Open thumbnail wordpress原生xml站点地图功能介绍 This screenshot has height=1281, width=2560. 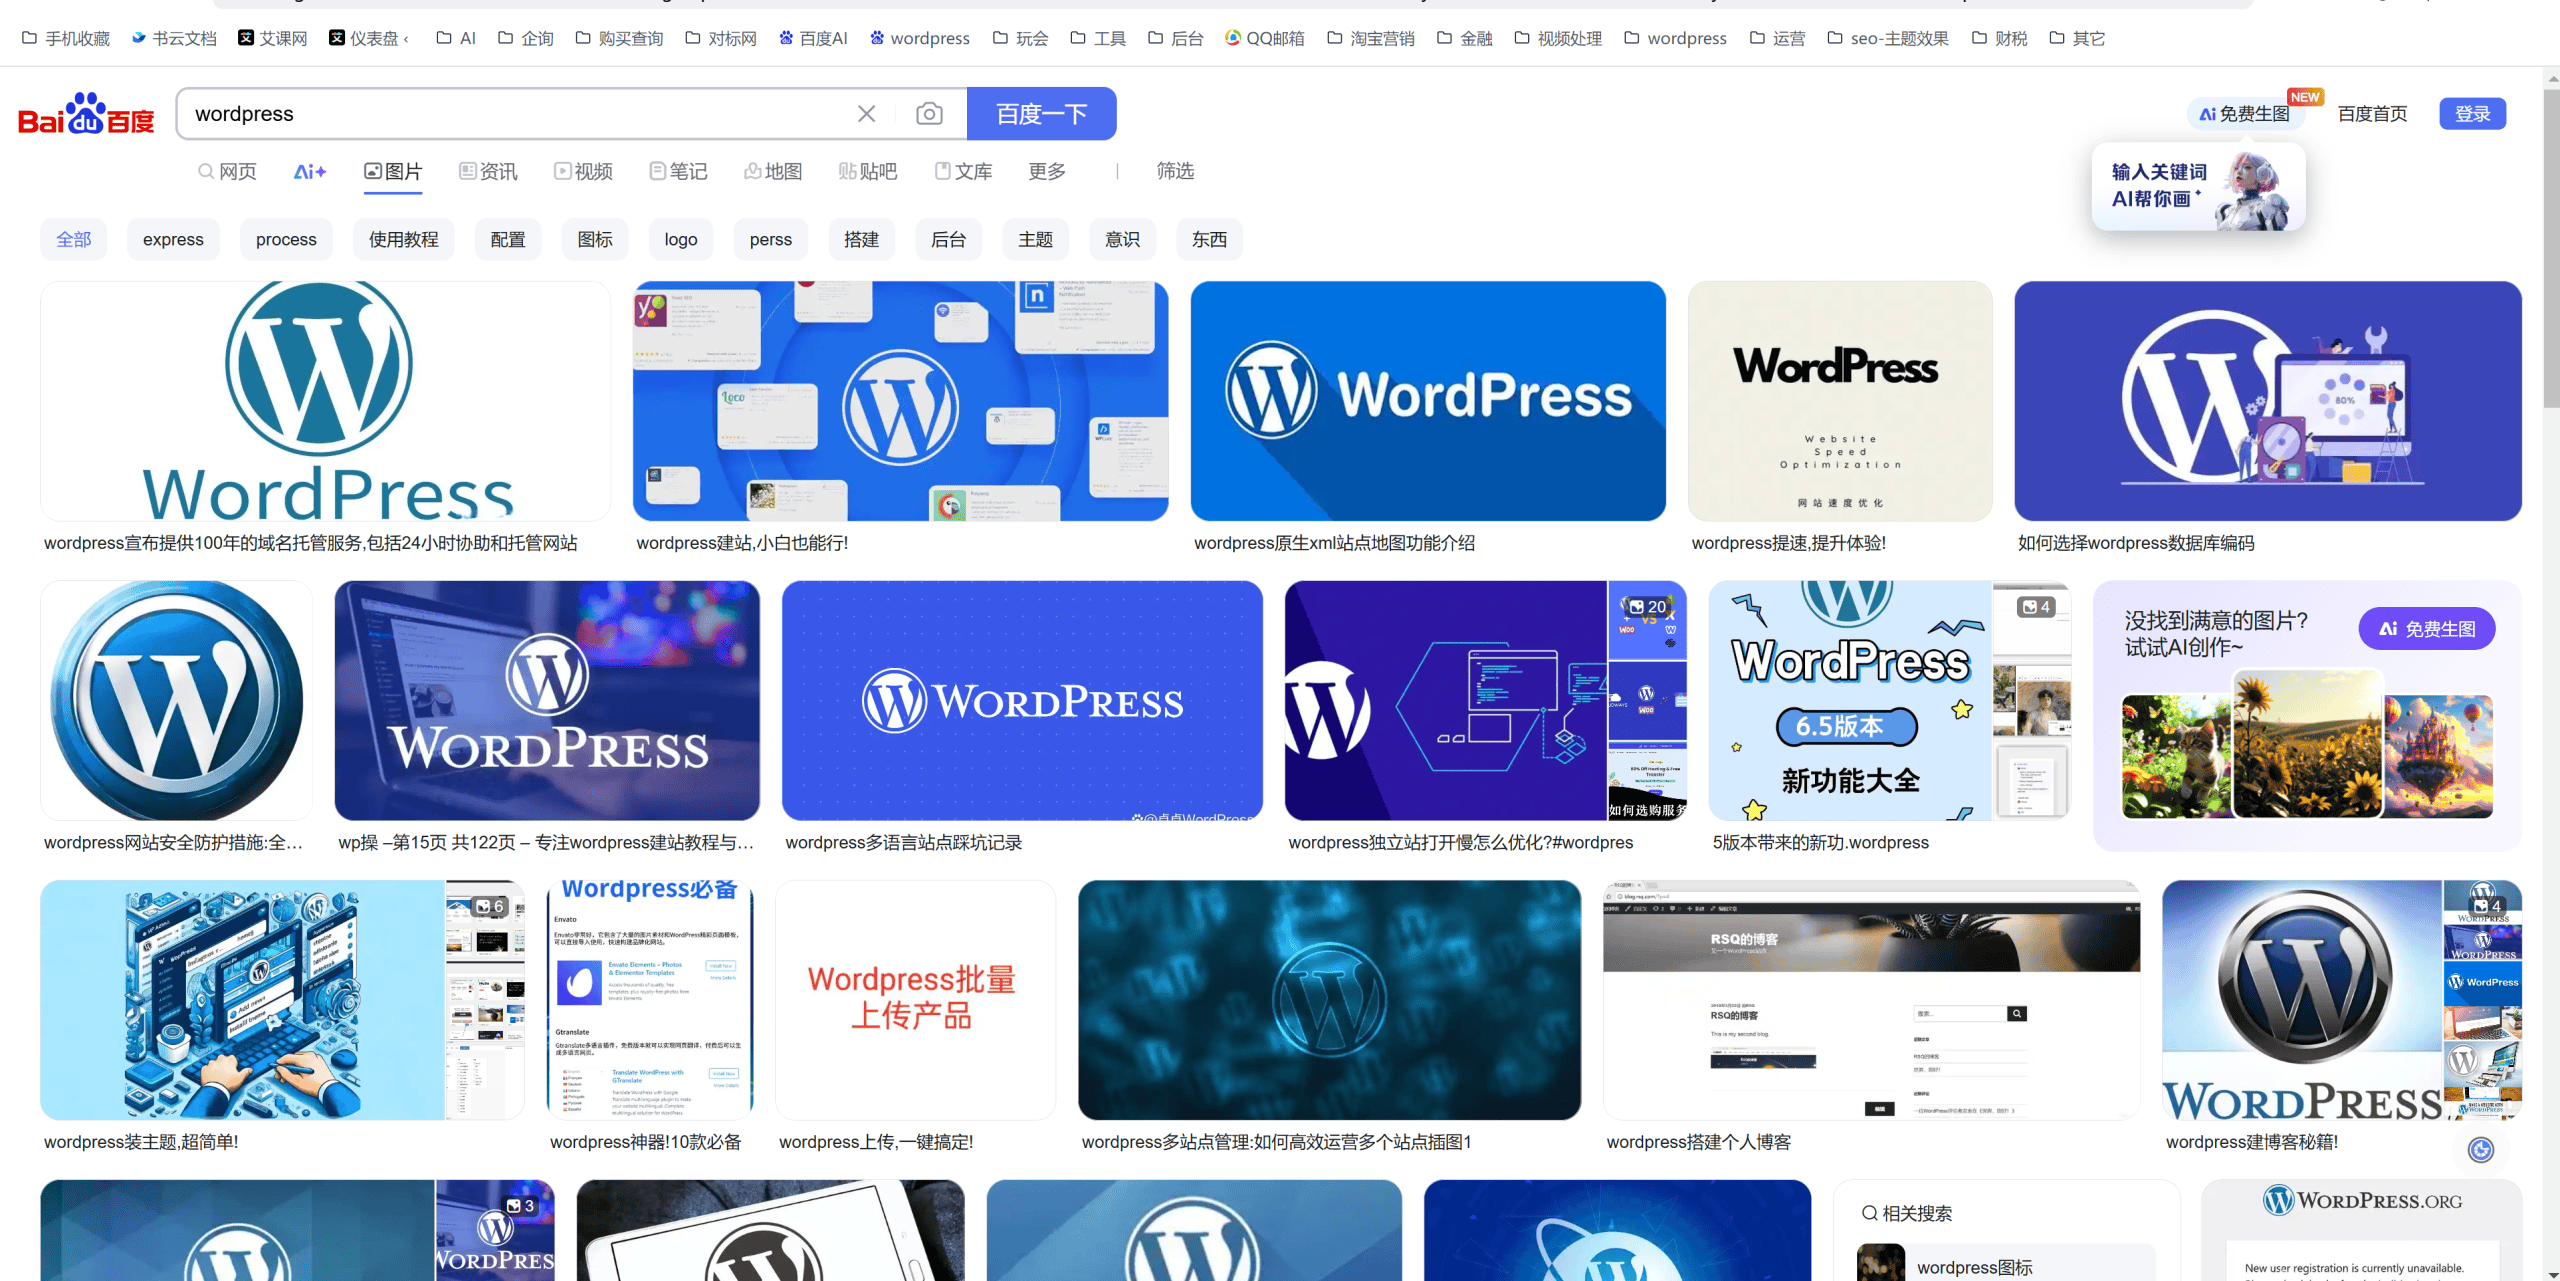pos(1428,401)
